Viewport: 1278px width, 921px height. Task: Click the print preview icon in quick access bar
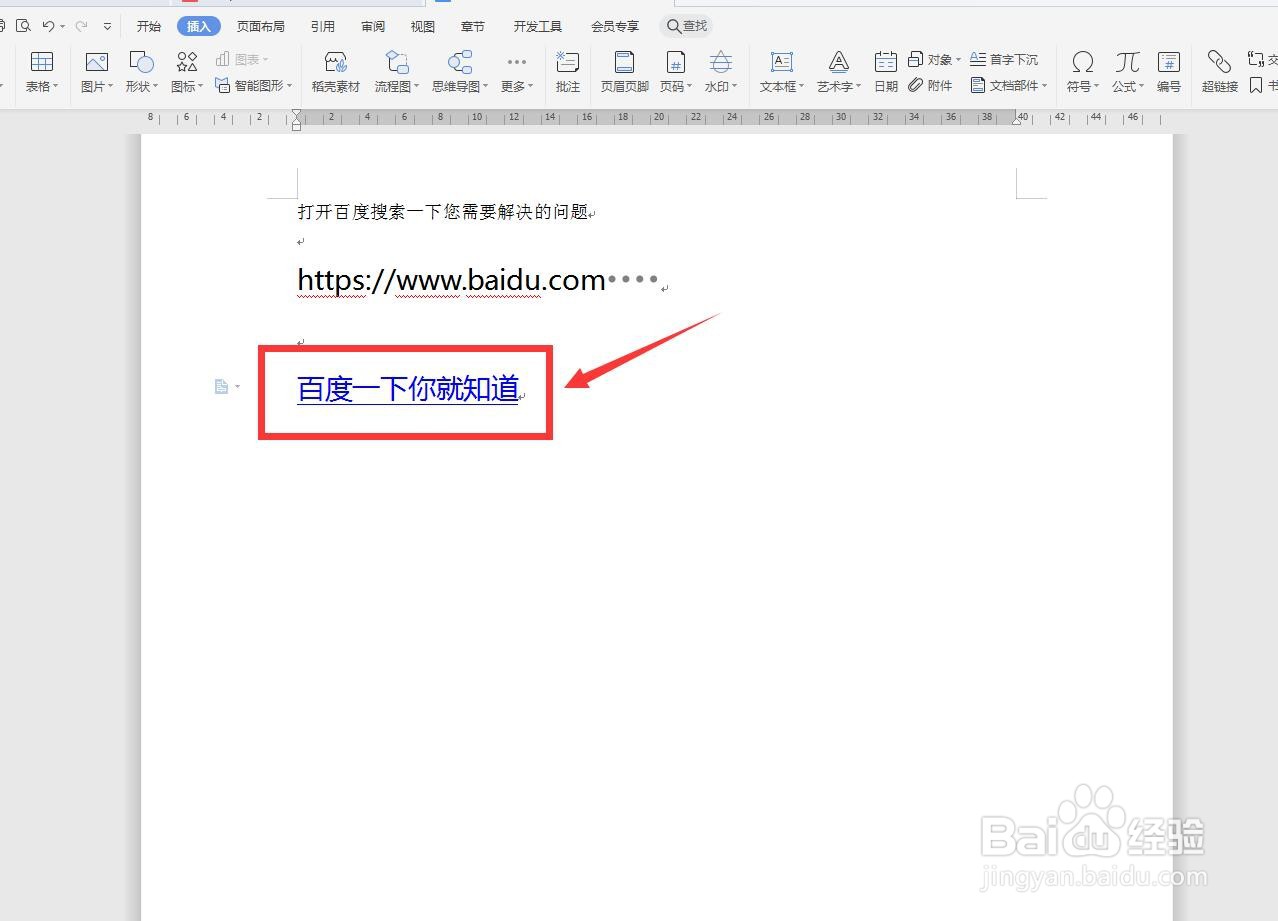23,26
